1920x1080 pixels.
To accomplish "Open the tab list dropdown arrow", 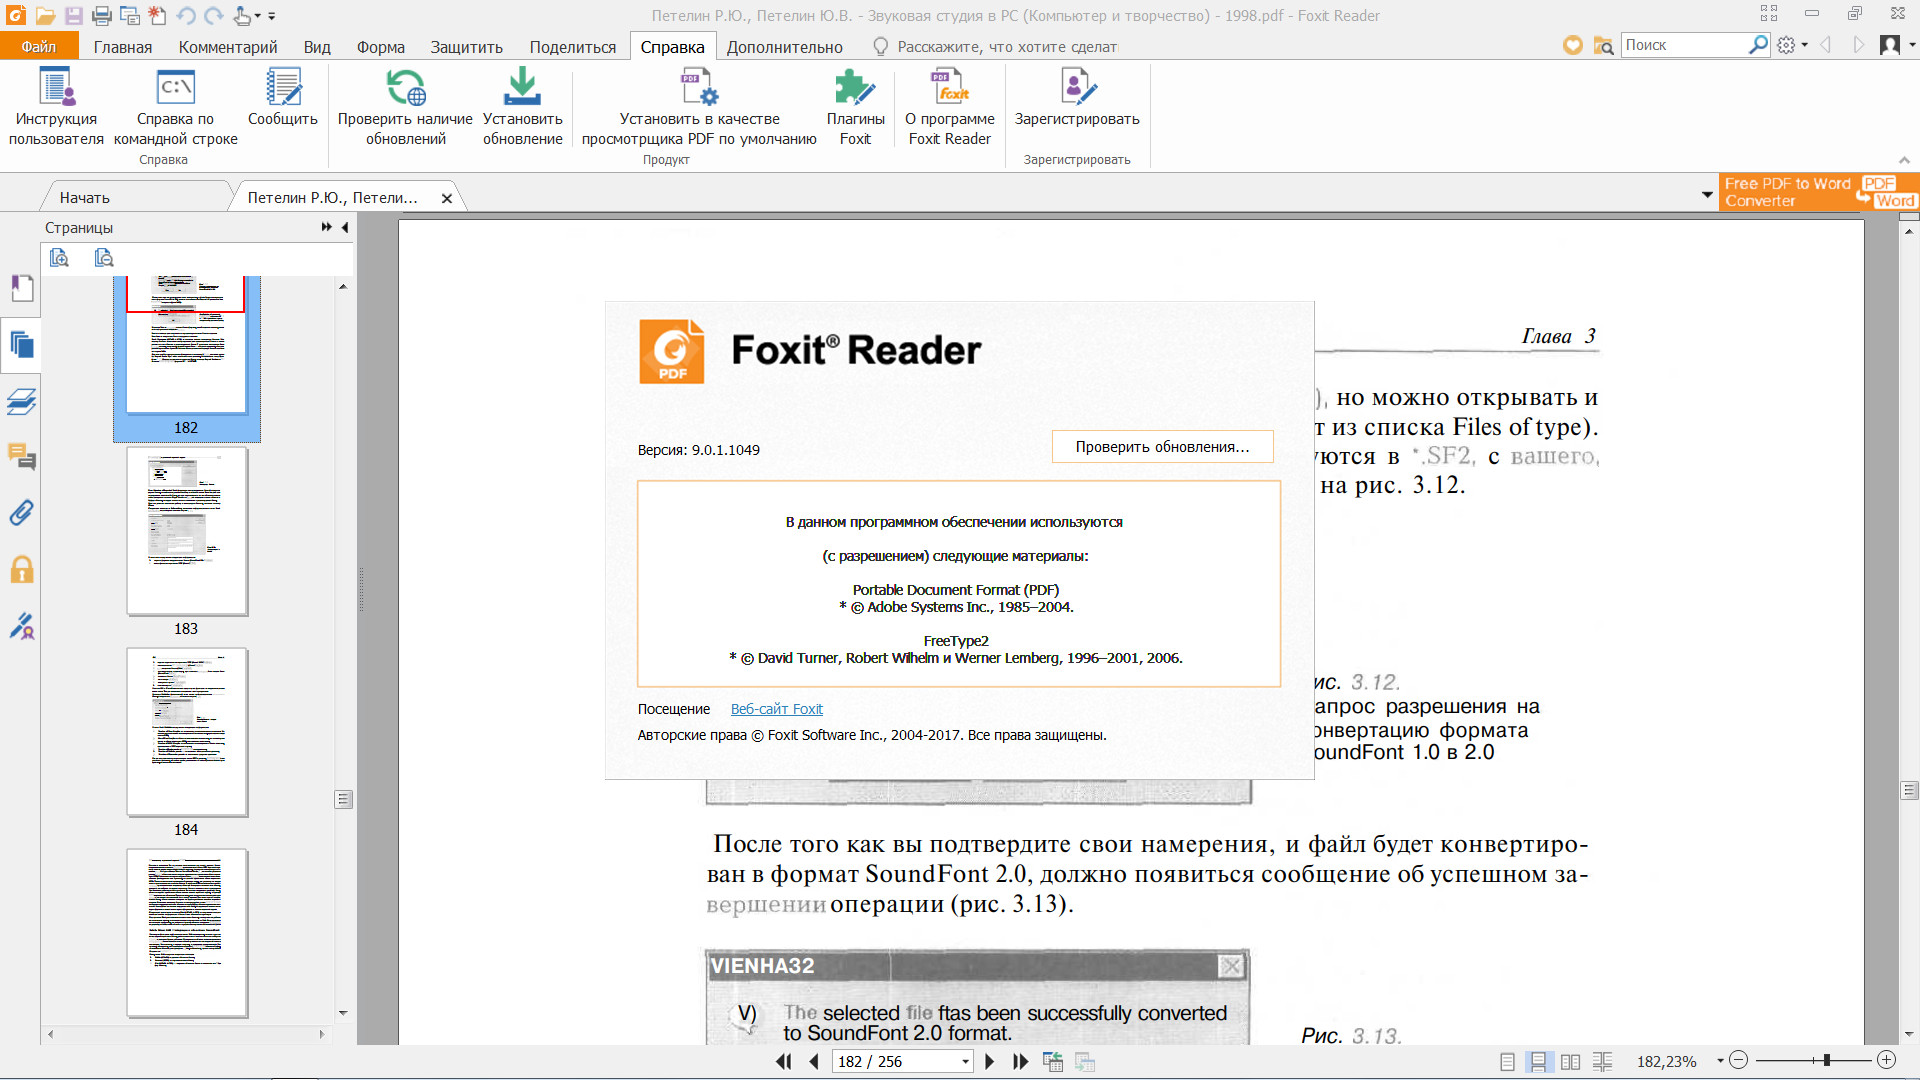I will coord(1707,195).
